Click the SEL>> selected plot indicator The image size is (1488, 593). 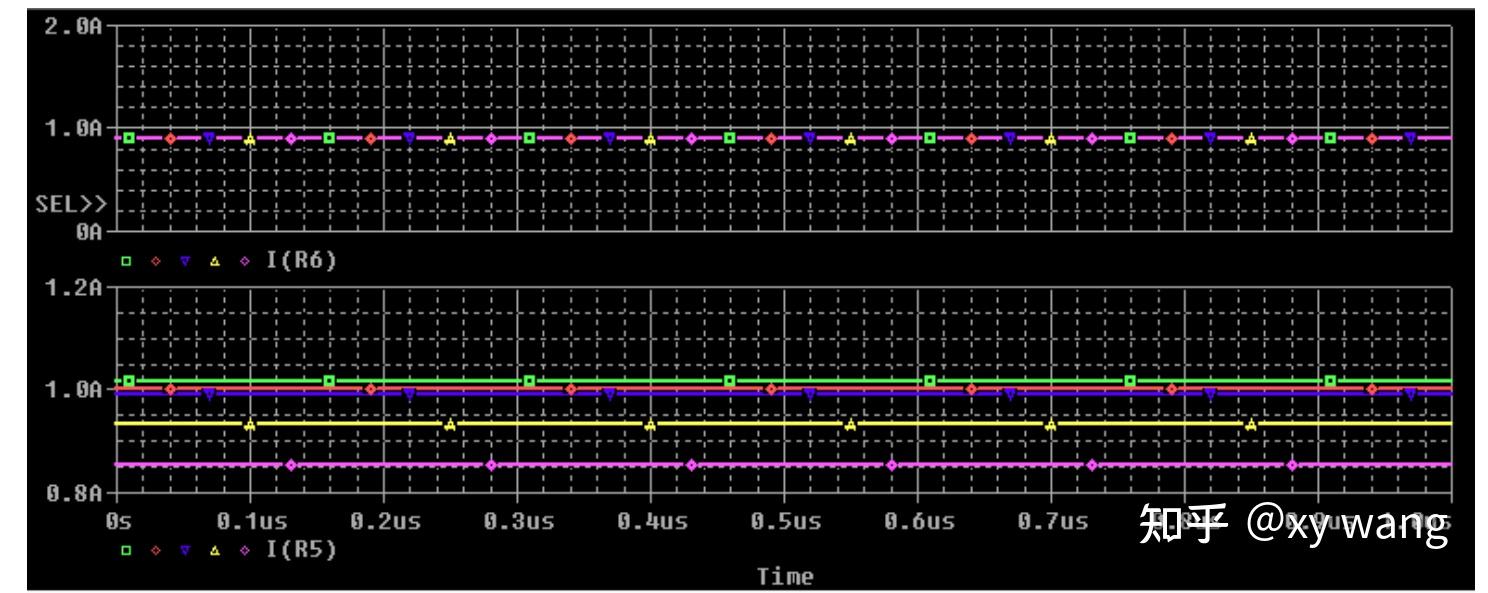coord(71,204)
